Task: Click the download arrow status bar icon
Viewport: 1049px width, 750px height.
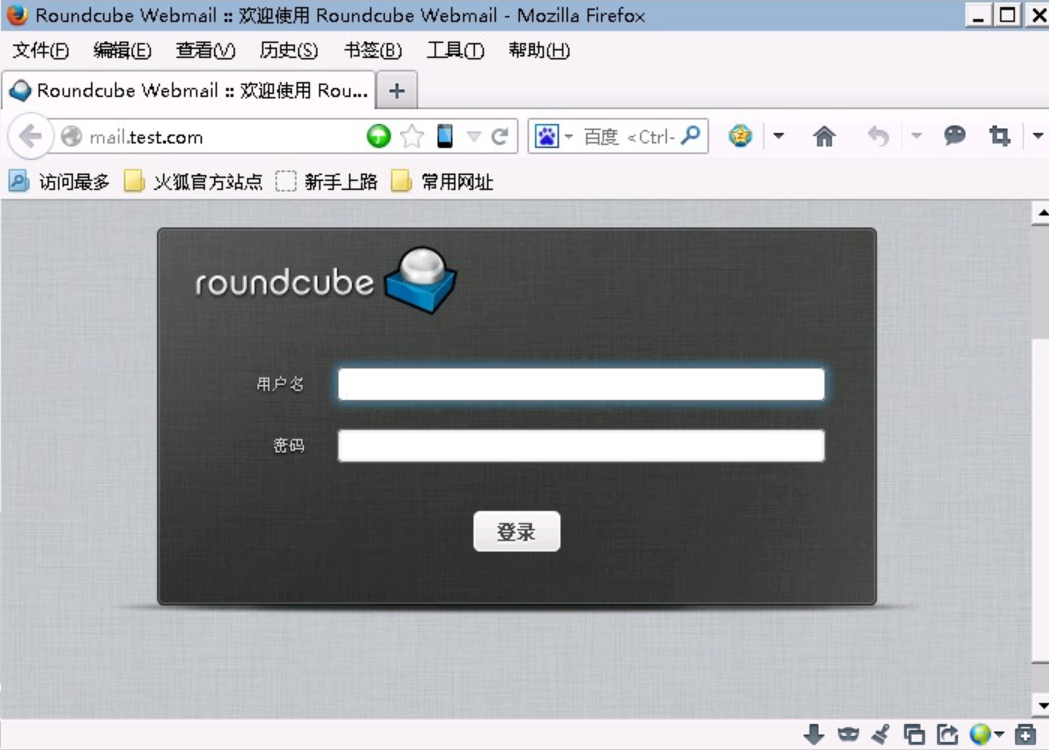Action: pos(814,734)
